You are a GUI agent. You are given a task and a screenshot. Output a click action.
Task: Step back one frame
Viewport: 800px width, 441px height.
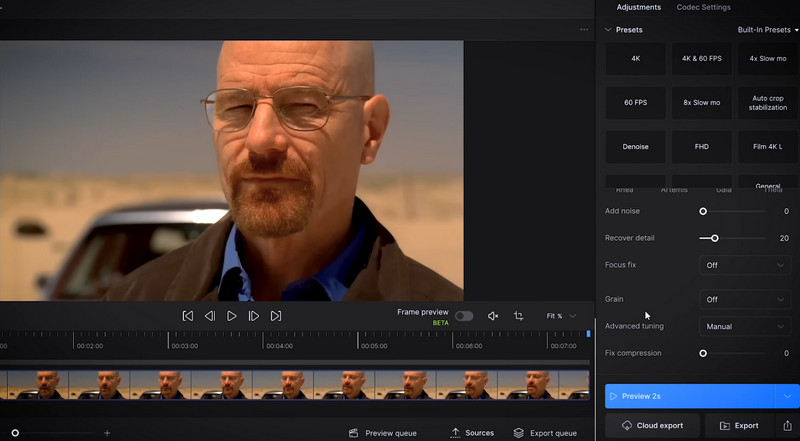210,316
